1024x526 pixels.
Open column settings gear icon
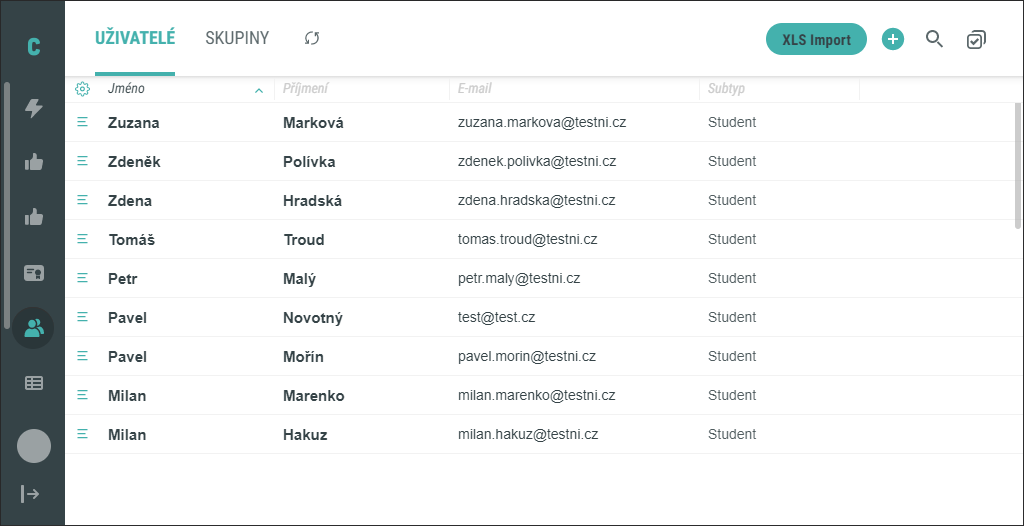pos(82,90)
